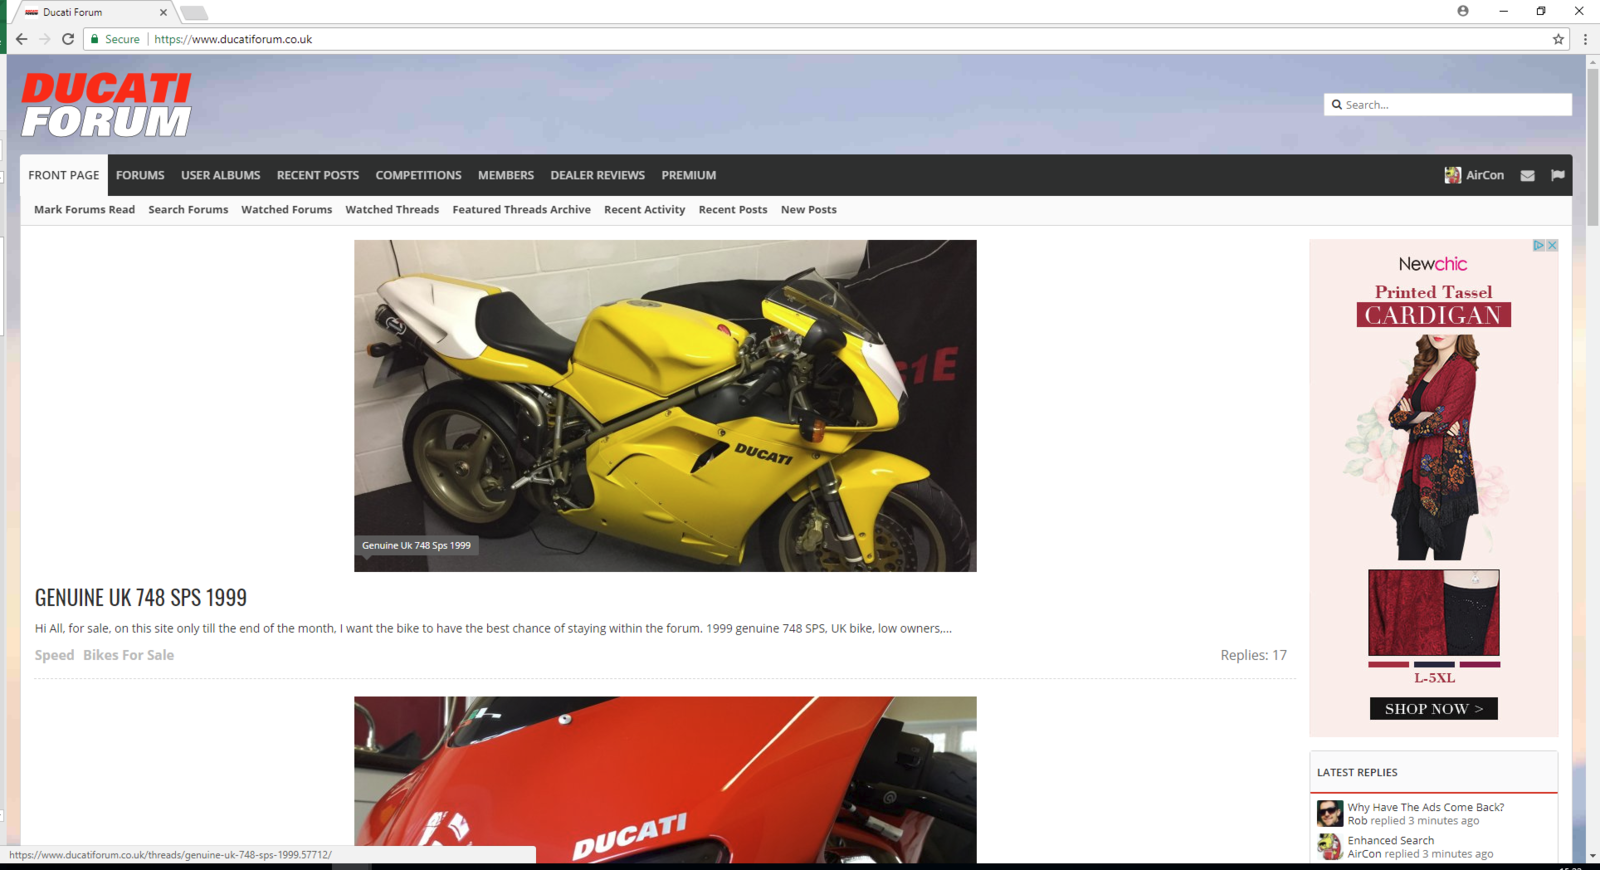Open the Forums tab
Viewport: 1600px width, 870px height.
click(140, 175)
